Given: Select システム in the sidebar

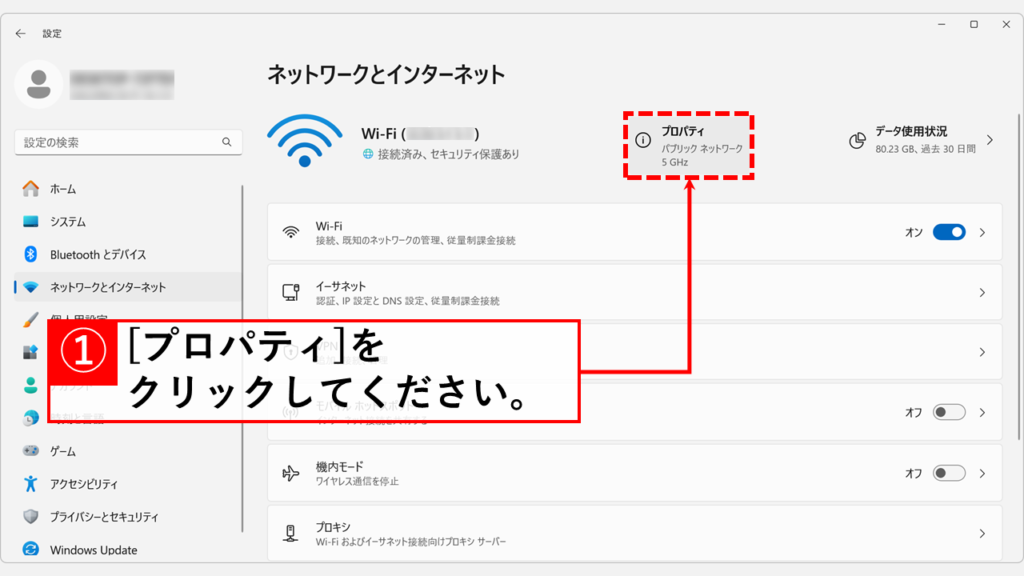Looking at the screenshot, I should click(68, 222).
